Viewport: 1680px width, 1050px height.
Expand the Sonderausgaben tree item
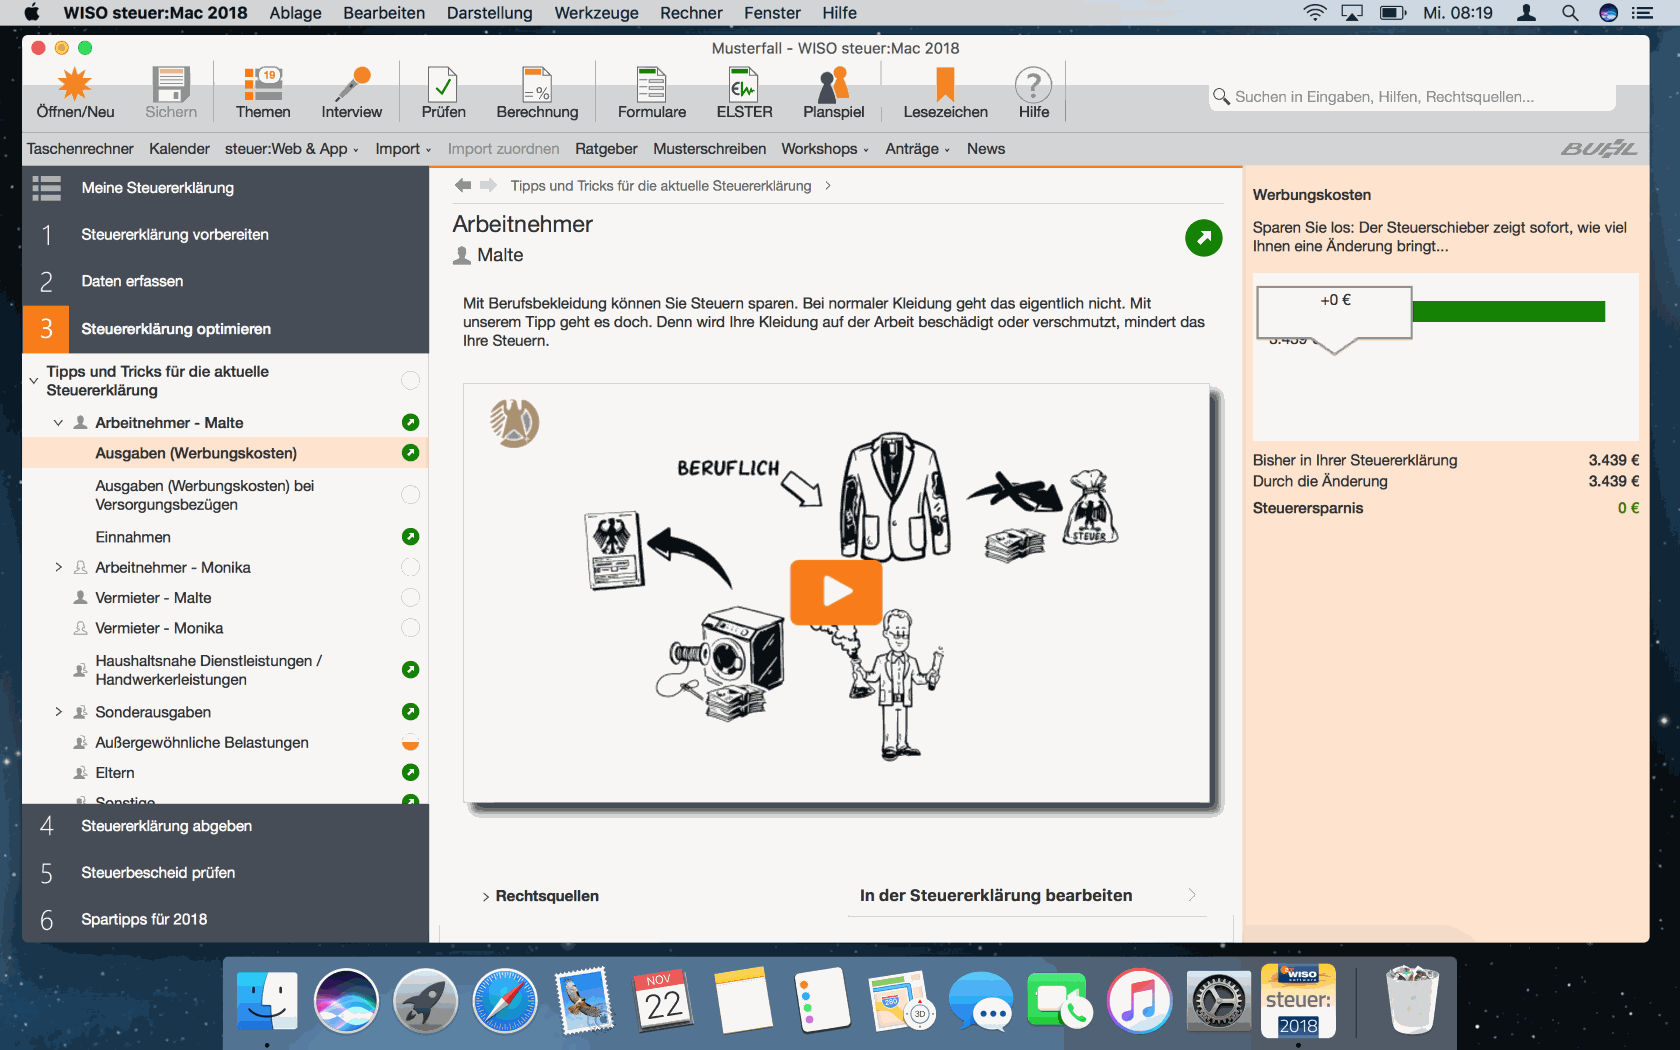[58, 712]
